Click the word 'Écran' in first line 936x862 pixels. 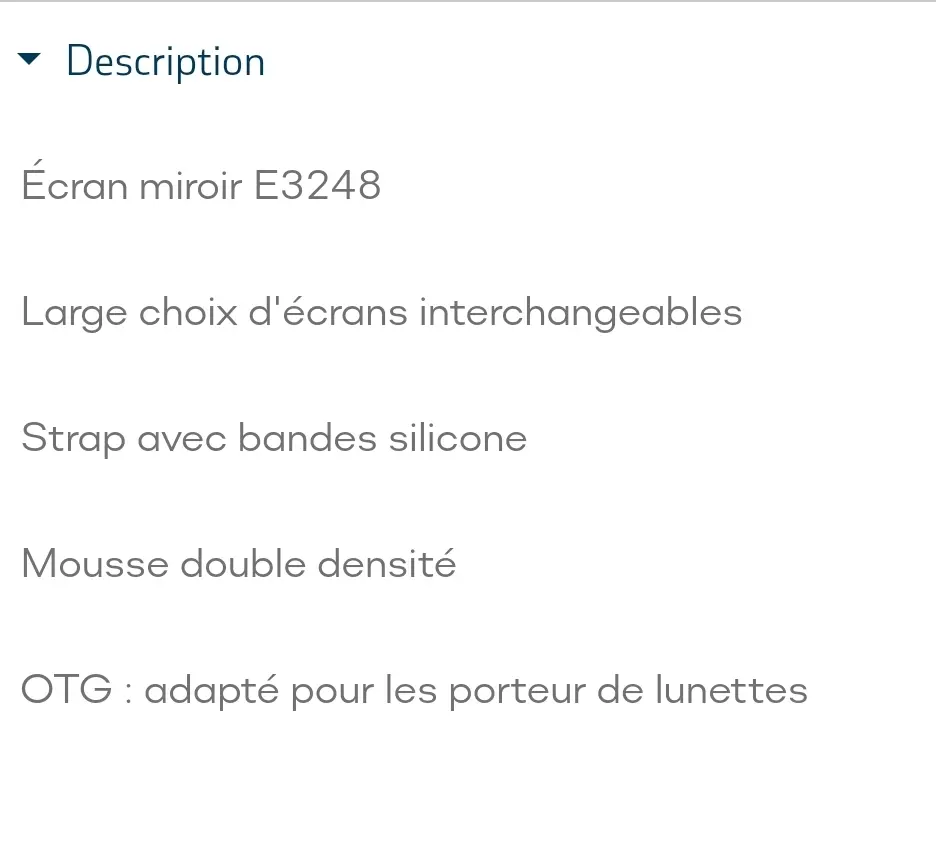[x=74, y=181]
